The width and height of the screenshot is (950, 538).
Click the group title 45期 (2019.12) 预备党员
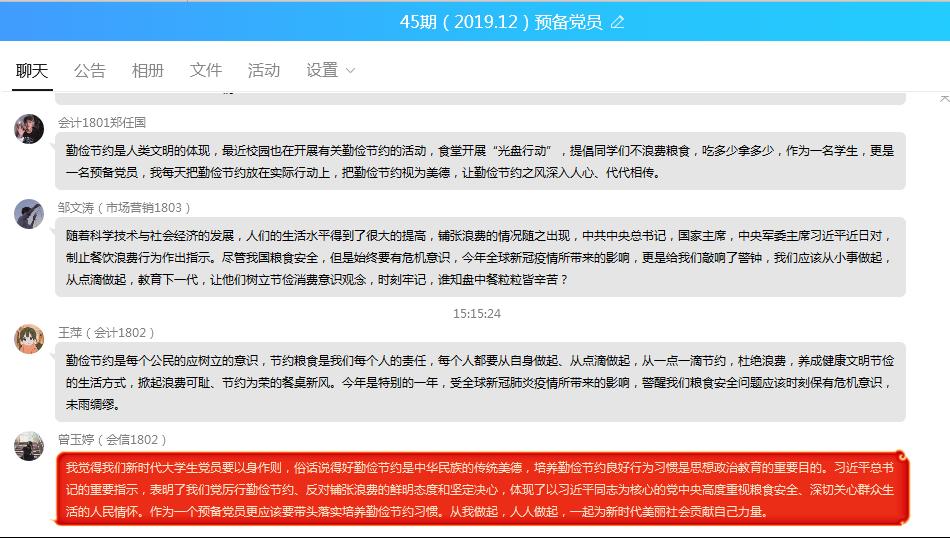click(x=500, y=22)
